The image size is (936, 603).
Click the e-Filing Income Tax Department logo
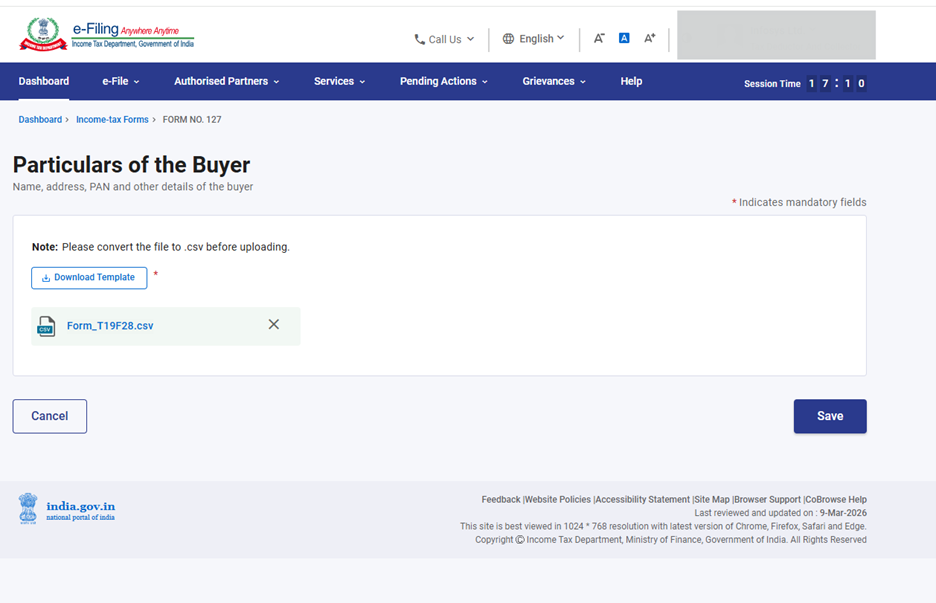pyautogui.click(x=106, y=35)
